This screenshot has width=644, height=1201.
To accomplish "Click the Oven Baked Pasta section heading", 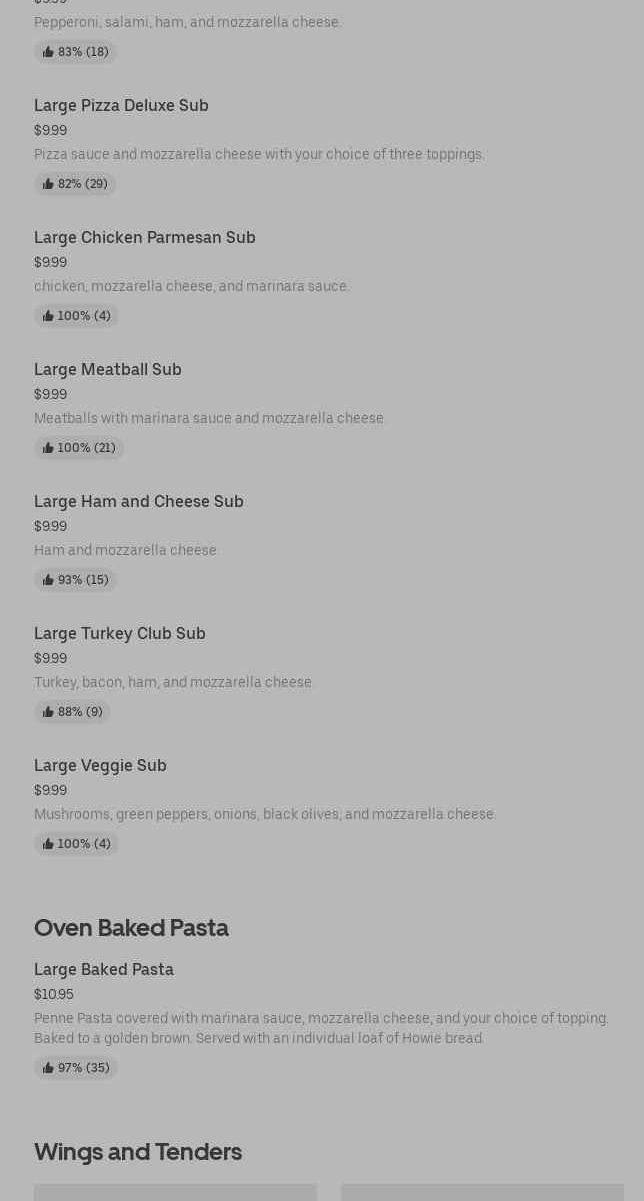I will 131,928.
